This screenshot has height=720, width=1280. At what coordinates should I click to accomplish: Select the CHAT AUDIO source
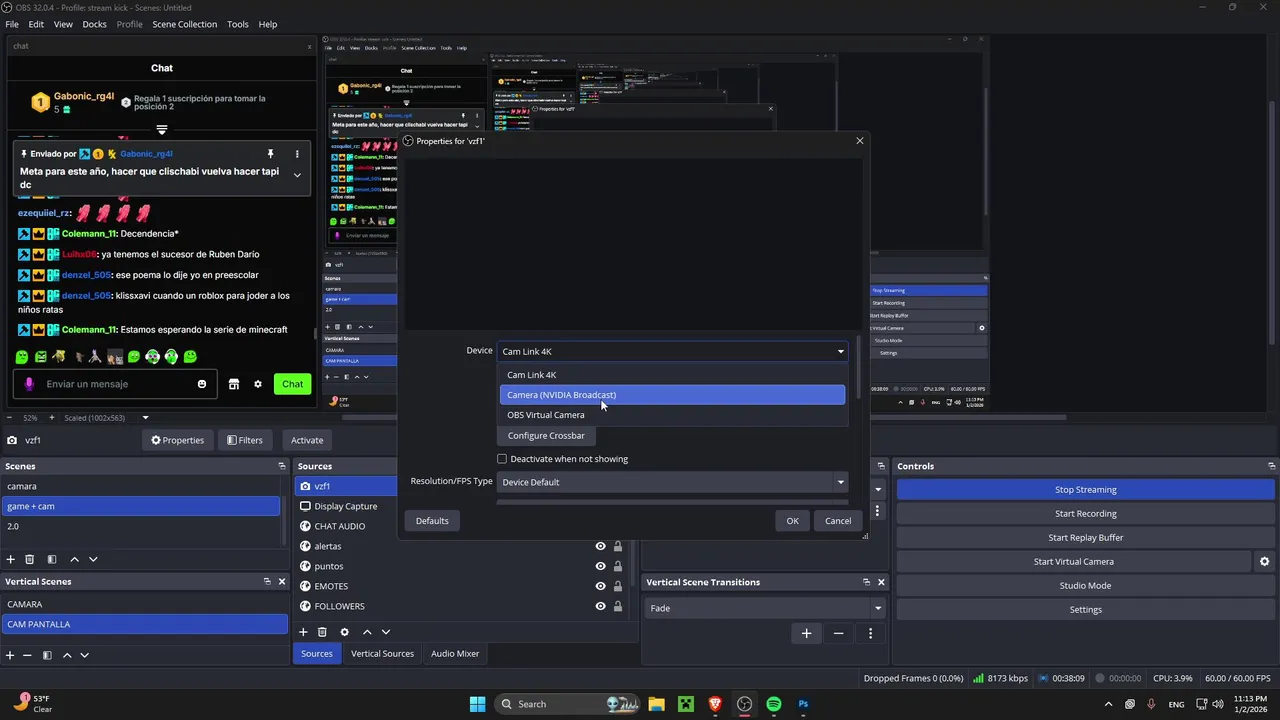tap(340, 526)
